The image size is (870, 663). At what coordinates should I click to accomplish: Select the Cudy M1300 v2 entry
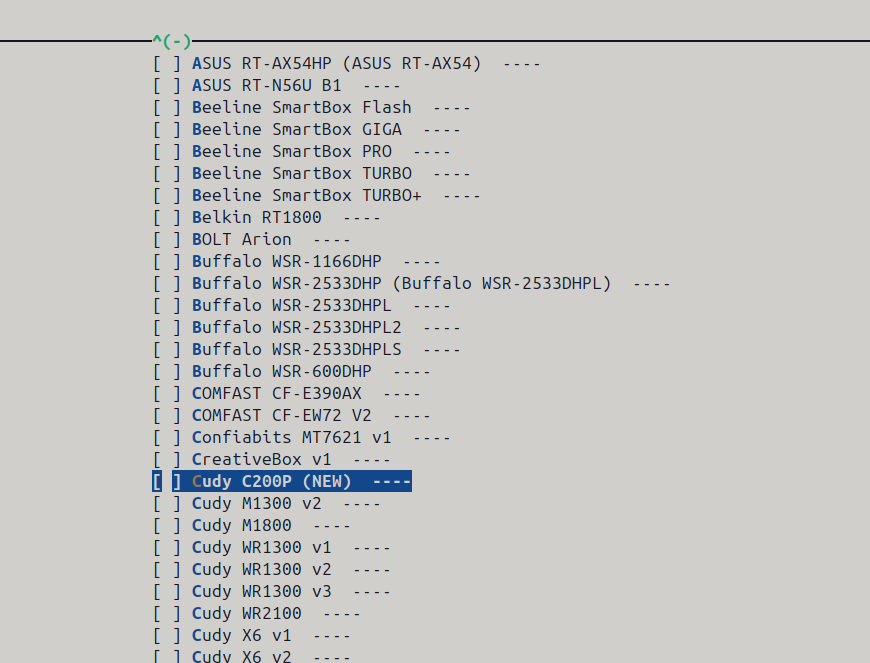point(266,504)
